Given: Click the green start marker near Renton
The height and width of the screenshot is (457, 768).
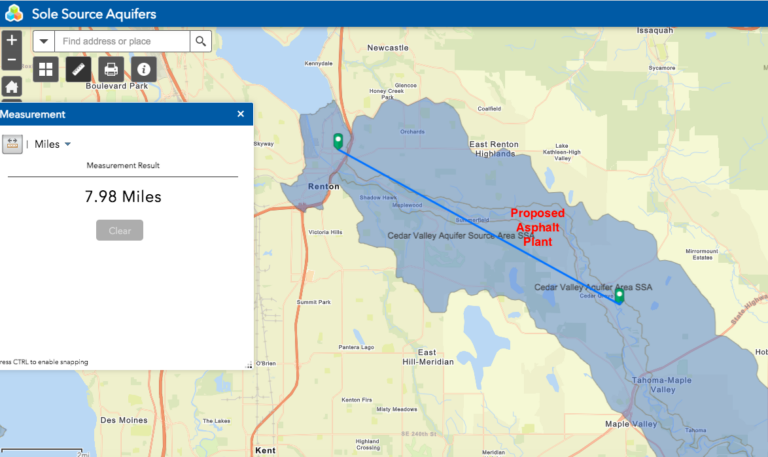Looking at the screenshot, I should pyautogui.click(x=338, y=141).
